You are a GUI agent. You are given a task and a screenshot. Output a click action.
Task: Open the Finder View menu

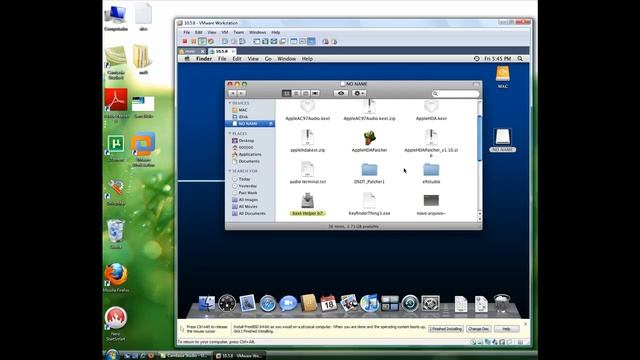tap(253, 59)
